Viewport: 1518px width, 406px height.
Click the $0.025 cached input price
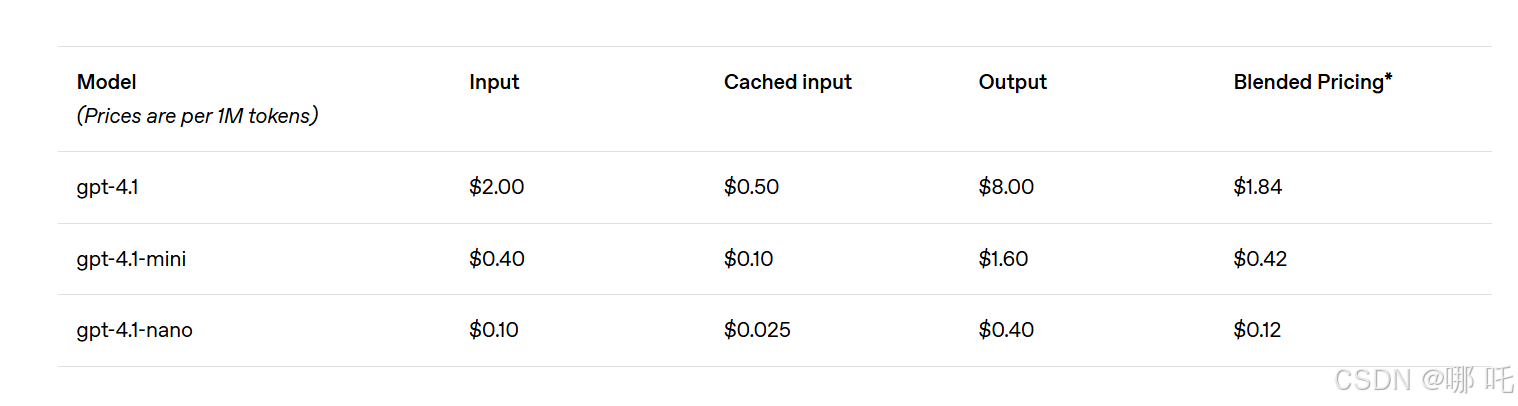[757, 330]
